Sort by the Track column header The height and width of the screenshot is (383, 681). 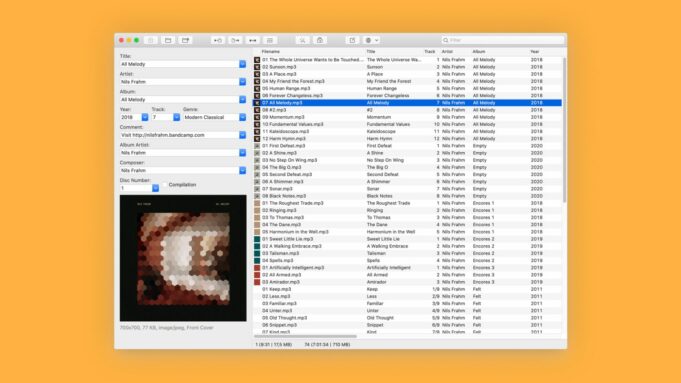click(430, 52)
